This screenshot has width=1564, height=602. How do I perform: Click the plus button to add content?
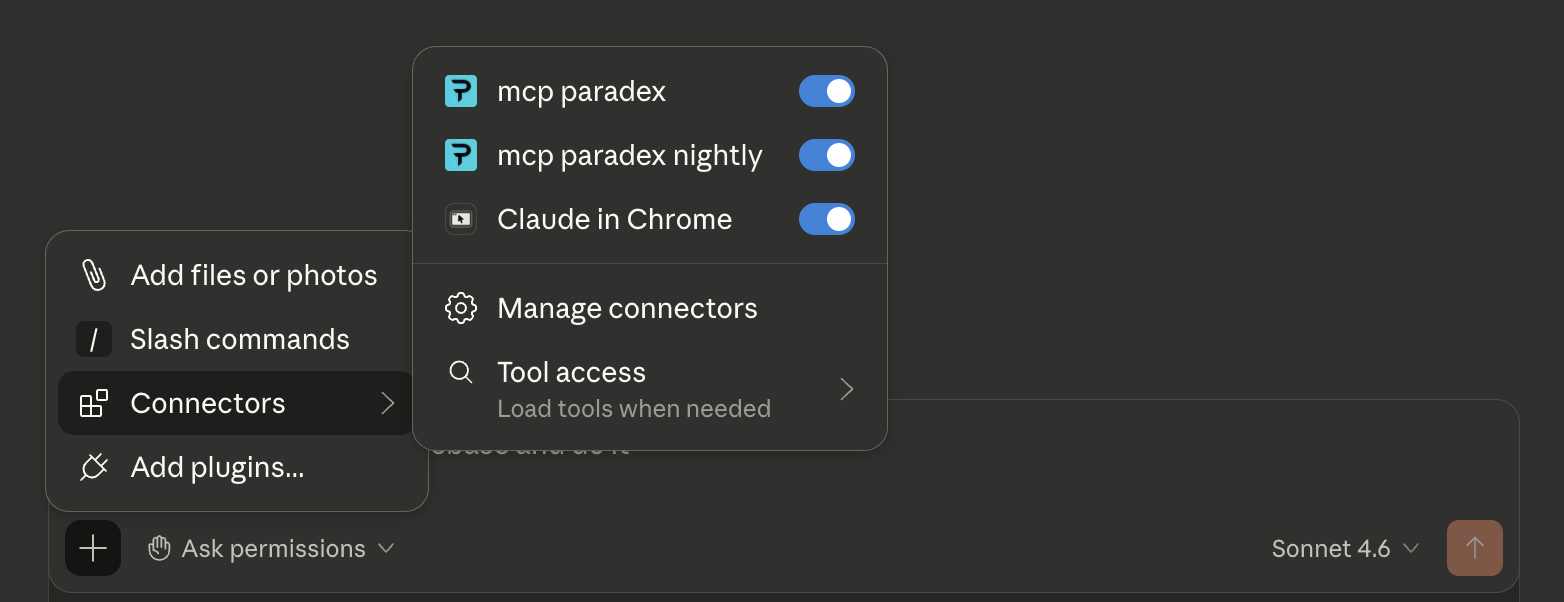click(x=92, y=548)
